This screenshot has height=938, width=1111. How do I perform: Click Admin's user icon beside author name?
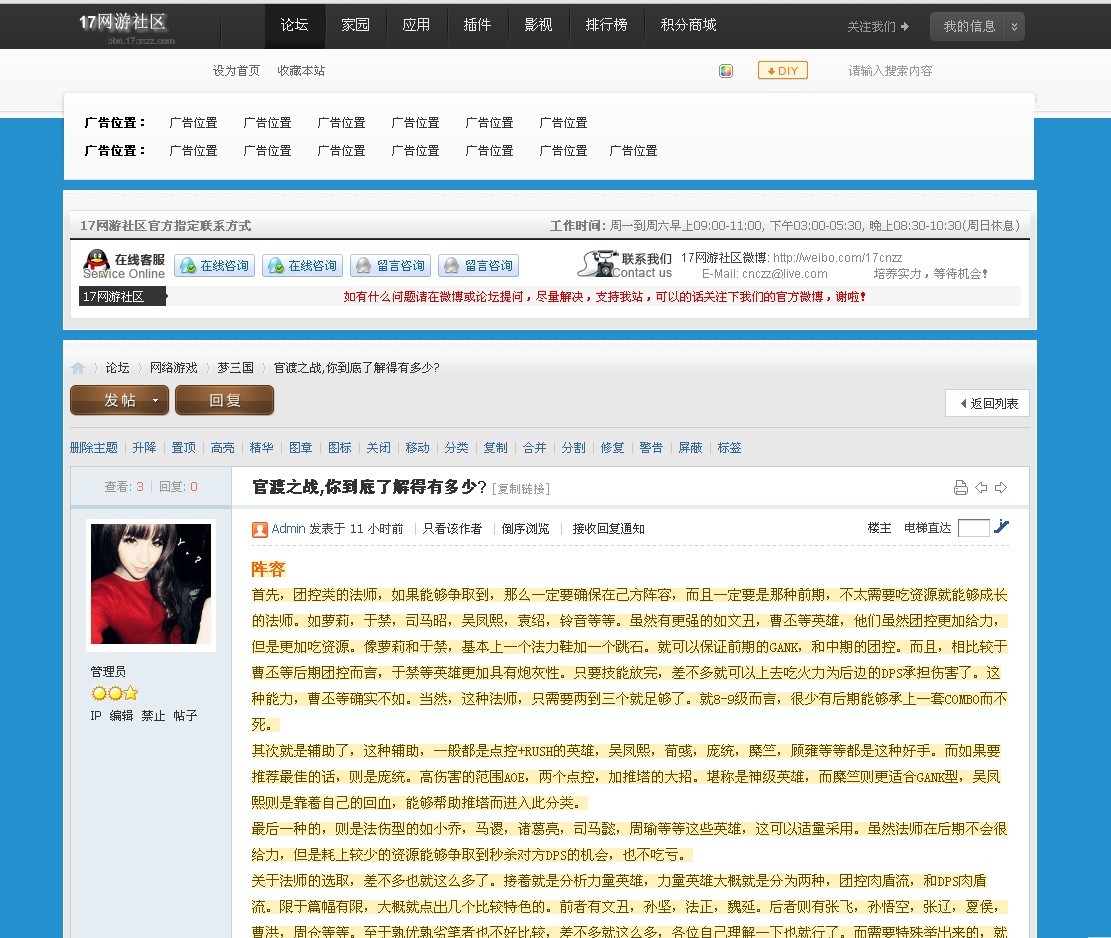point(259,529)
